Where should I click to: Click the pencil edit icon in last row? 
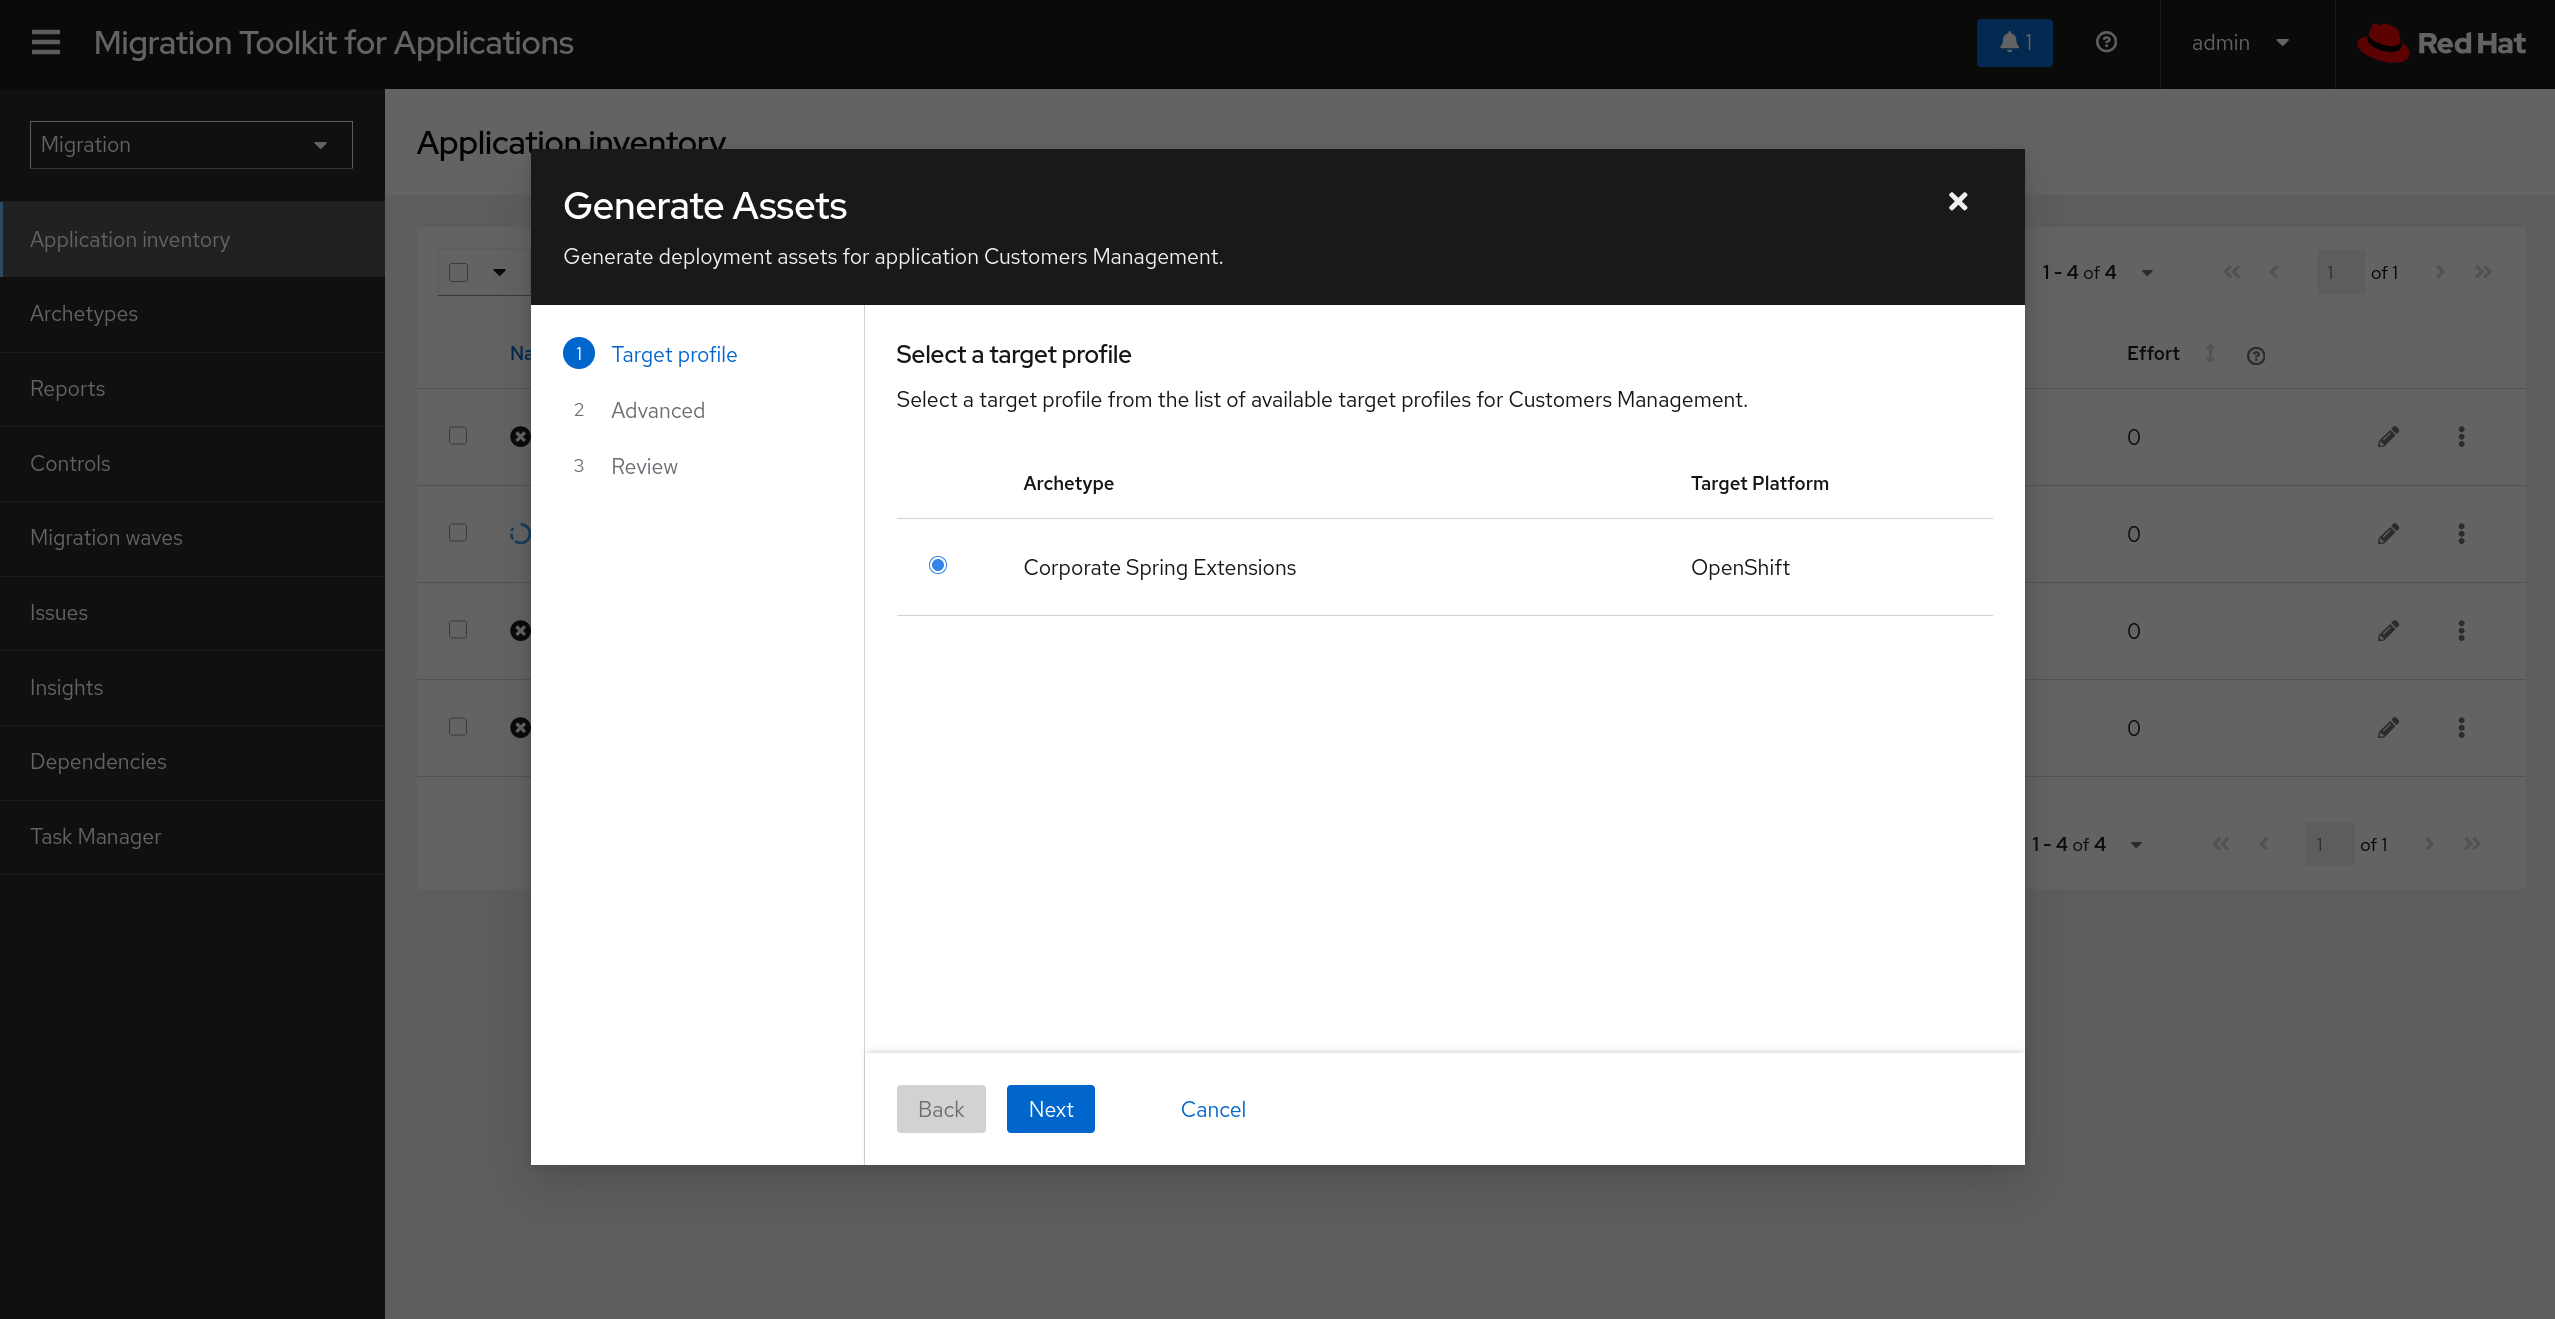point(2388,727)
